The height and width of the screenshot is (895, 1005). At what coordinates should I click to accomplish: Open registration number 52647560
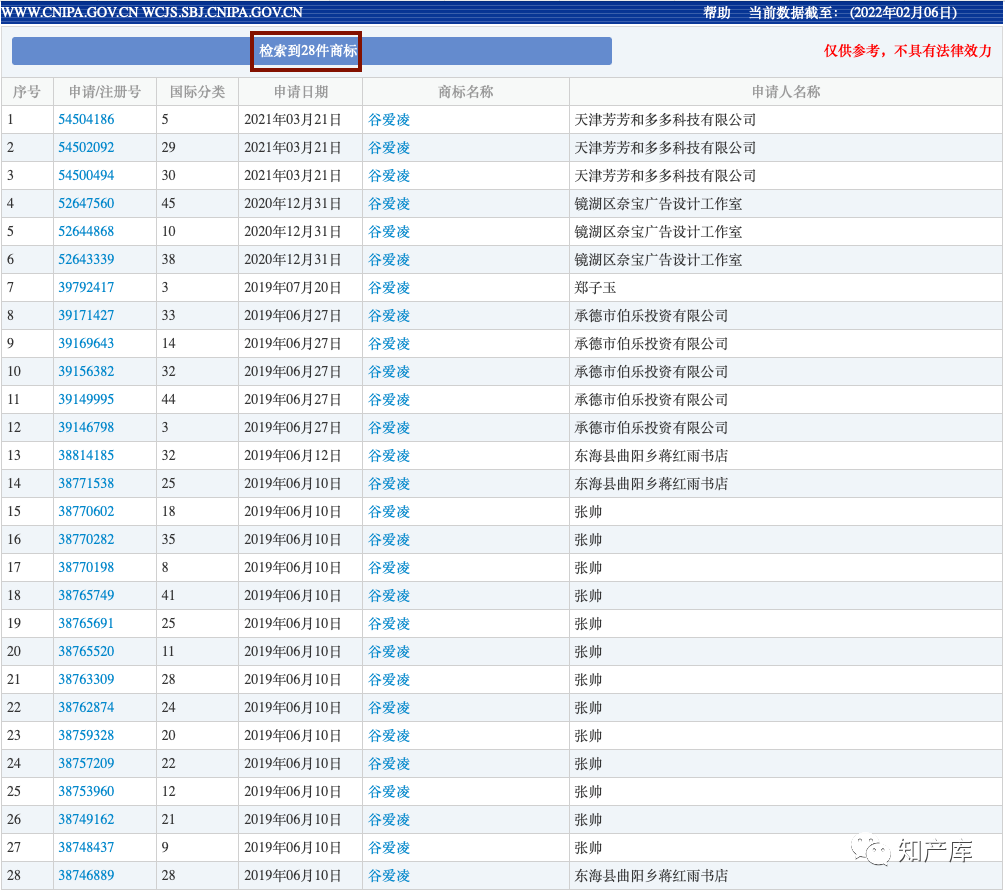(x=86, y=204)
